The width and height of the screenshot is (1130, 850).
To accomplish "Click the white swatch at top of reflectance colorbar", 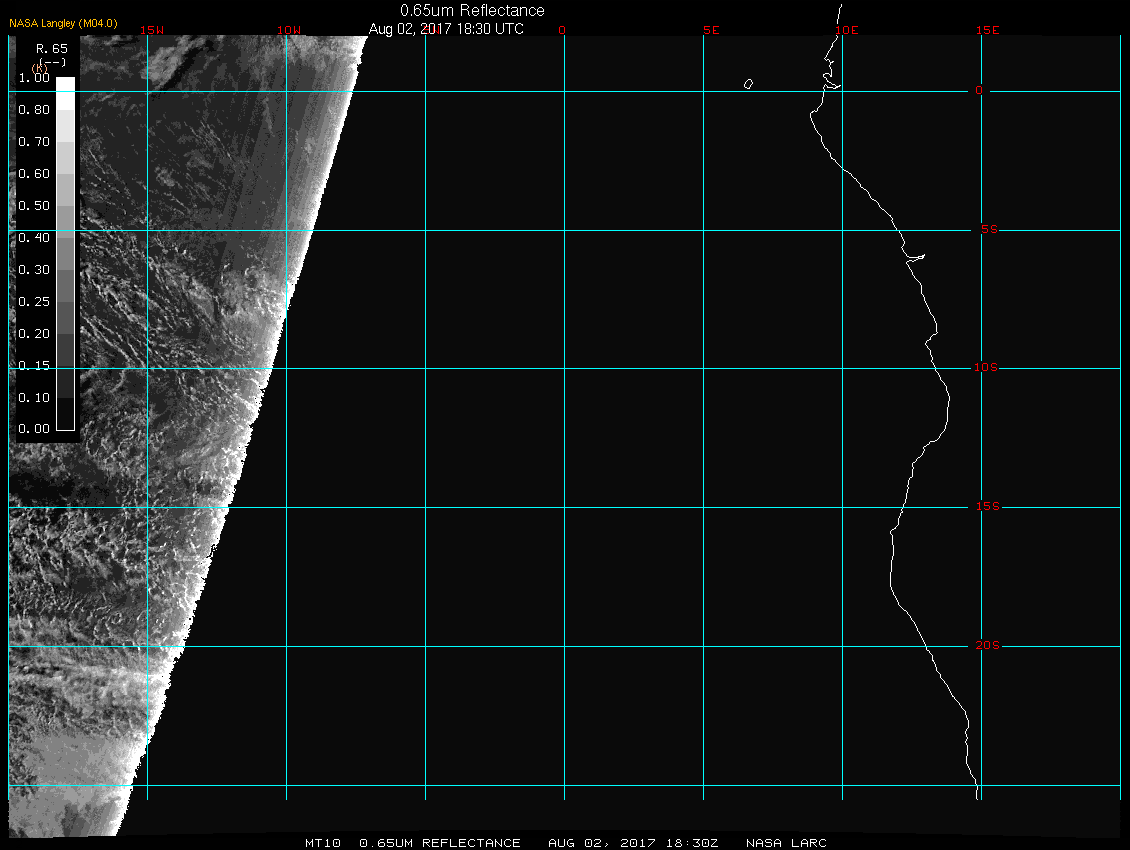I will (65, 85).
